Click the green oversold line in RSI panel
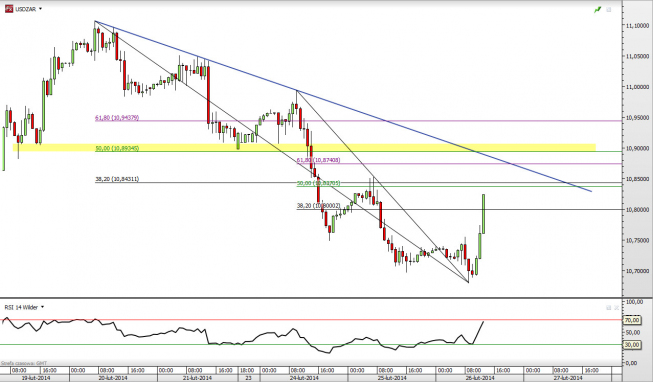This screenshot has height=382, width=653. pos(311,345)
